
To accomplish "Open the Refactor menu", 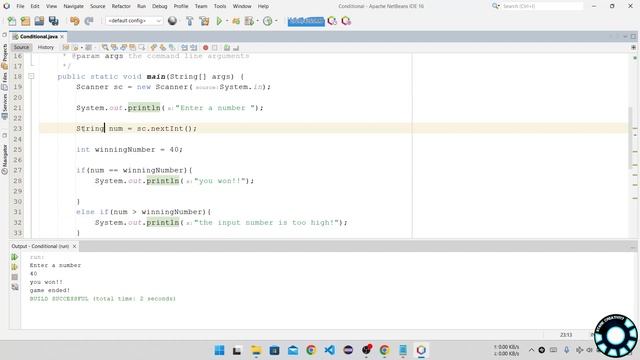I will pos(121,6).
